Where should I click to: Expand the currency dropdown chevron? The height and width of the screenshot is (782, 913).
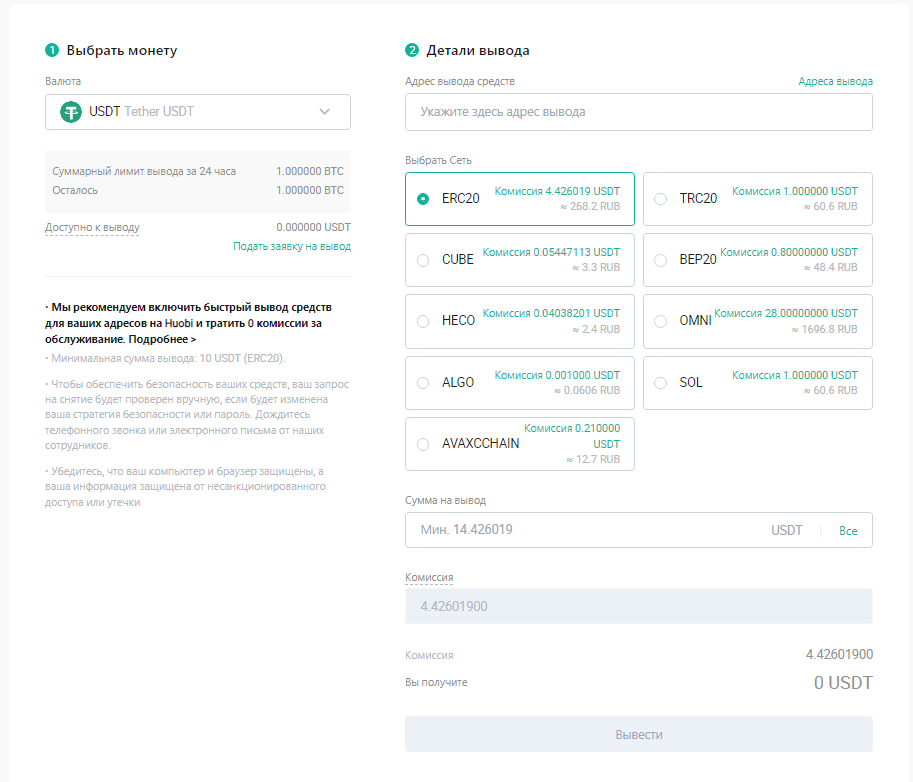tap(324, 112)
